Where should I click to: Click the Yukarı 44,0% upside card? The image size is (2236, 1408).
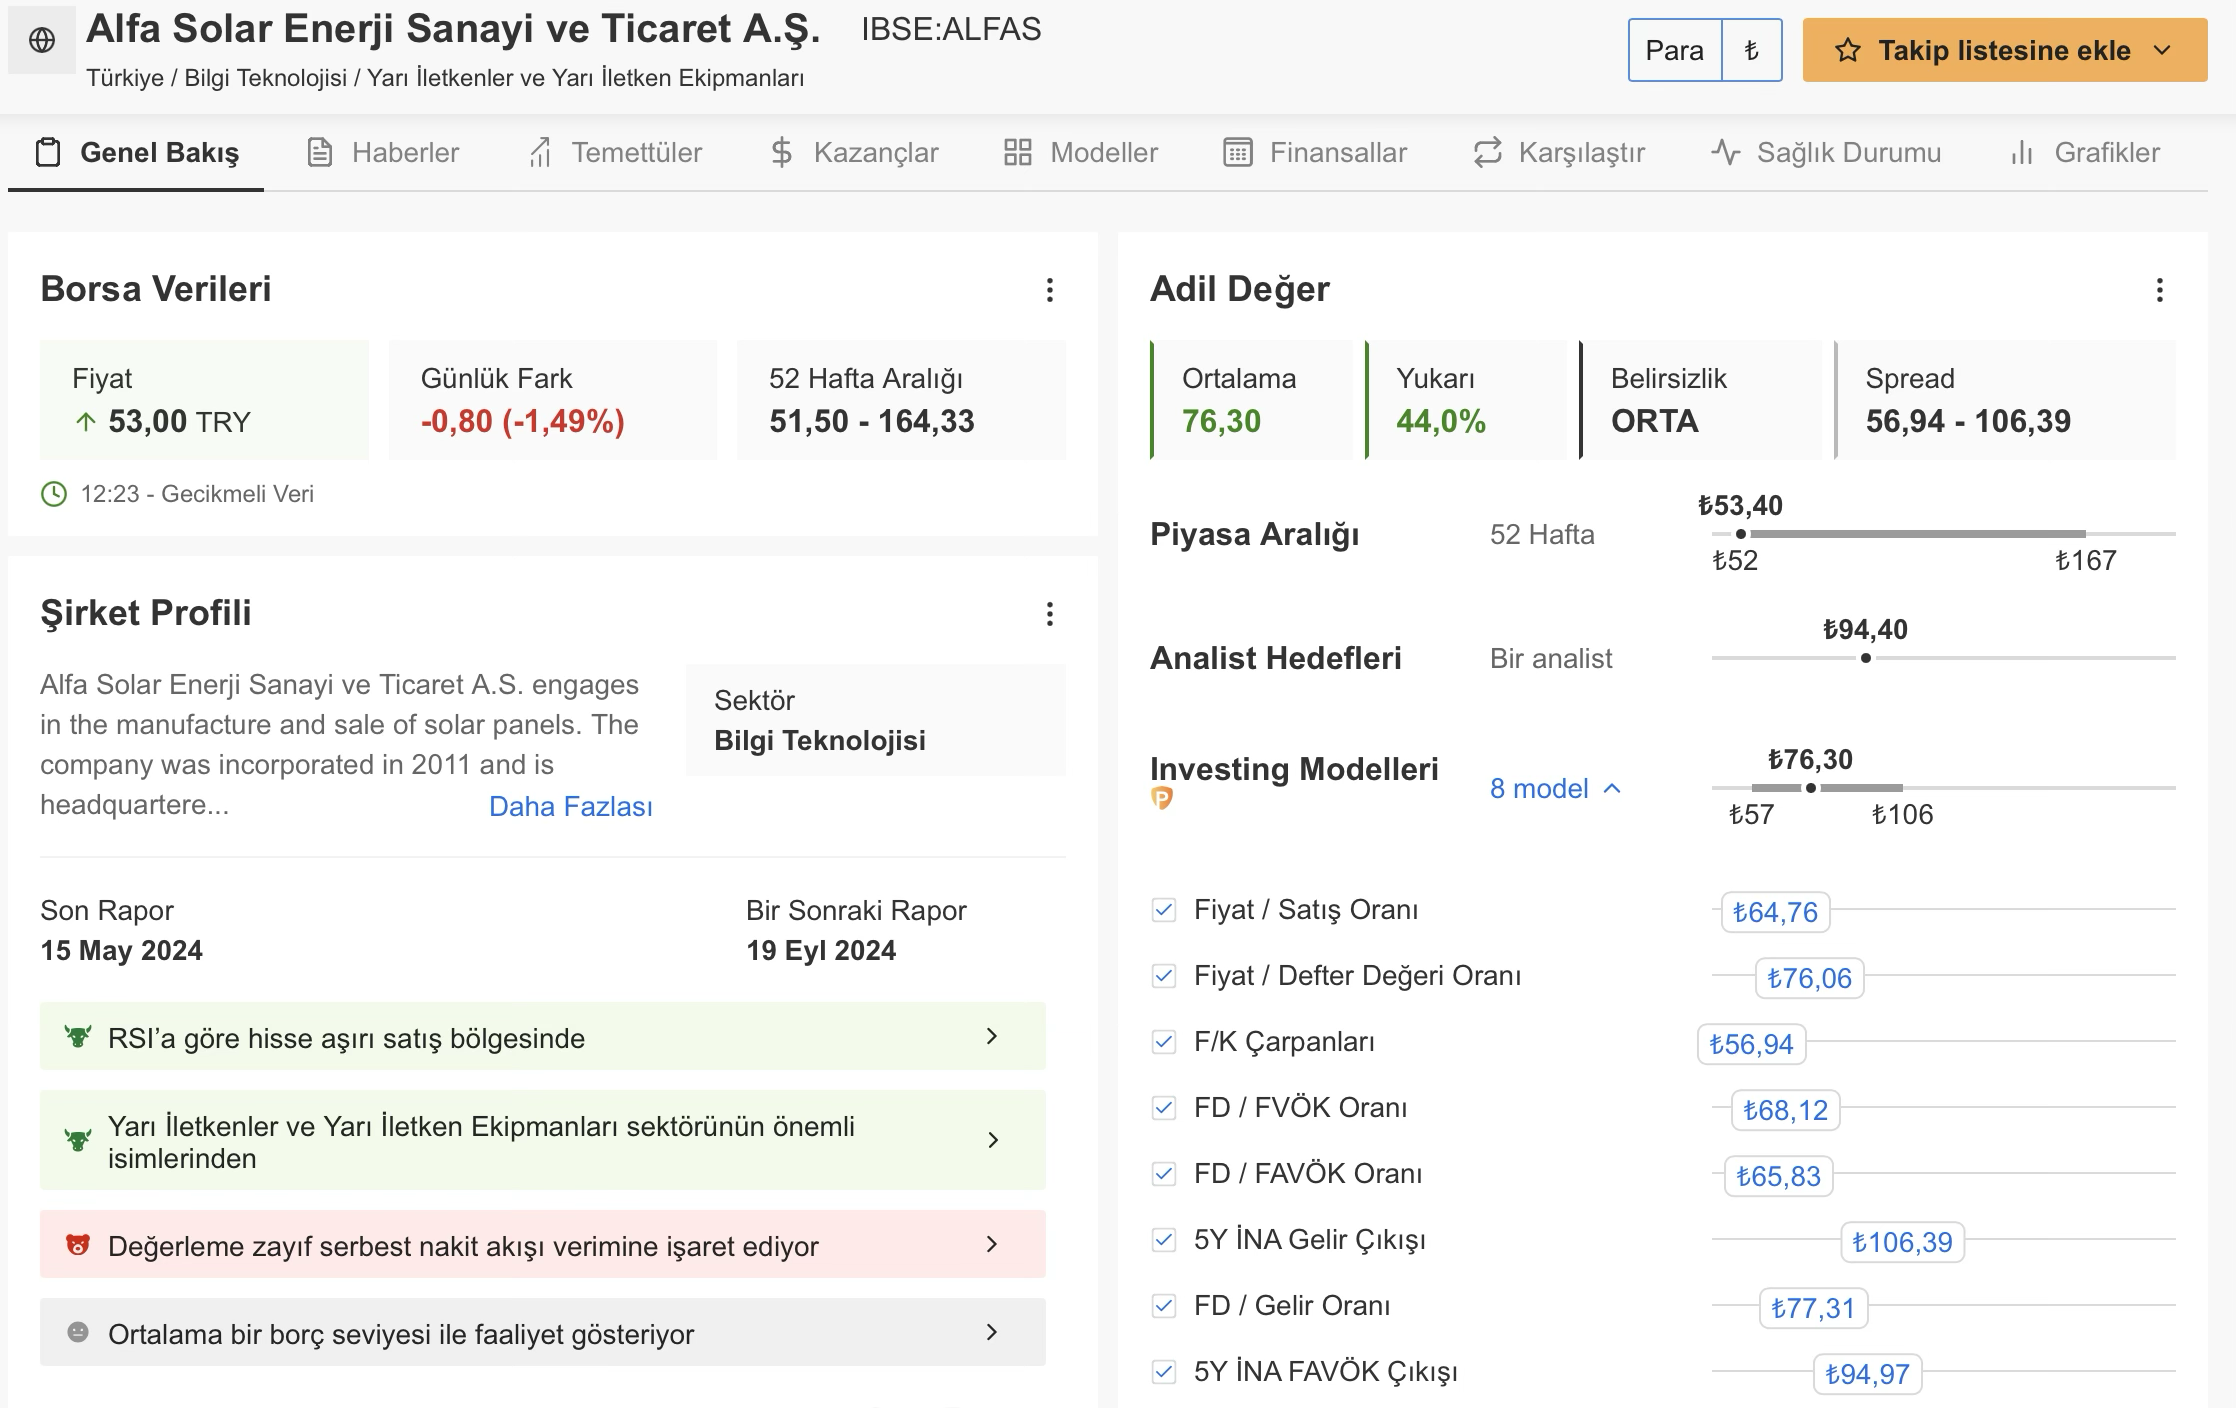(1465, 400)
